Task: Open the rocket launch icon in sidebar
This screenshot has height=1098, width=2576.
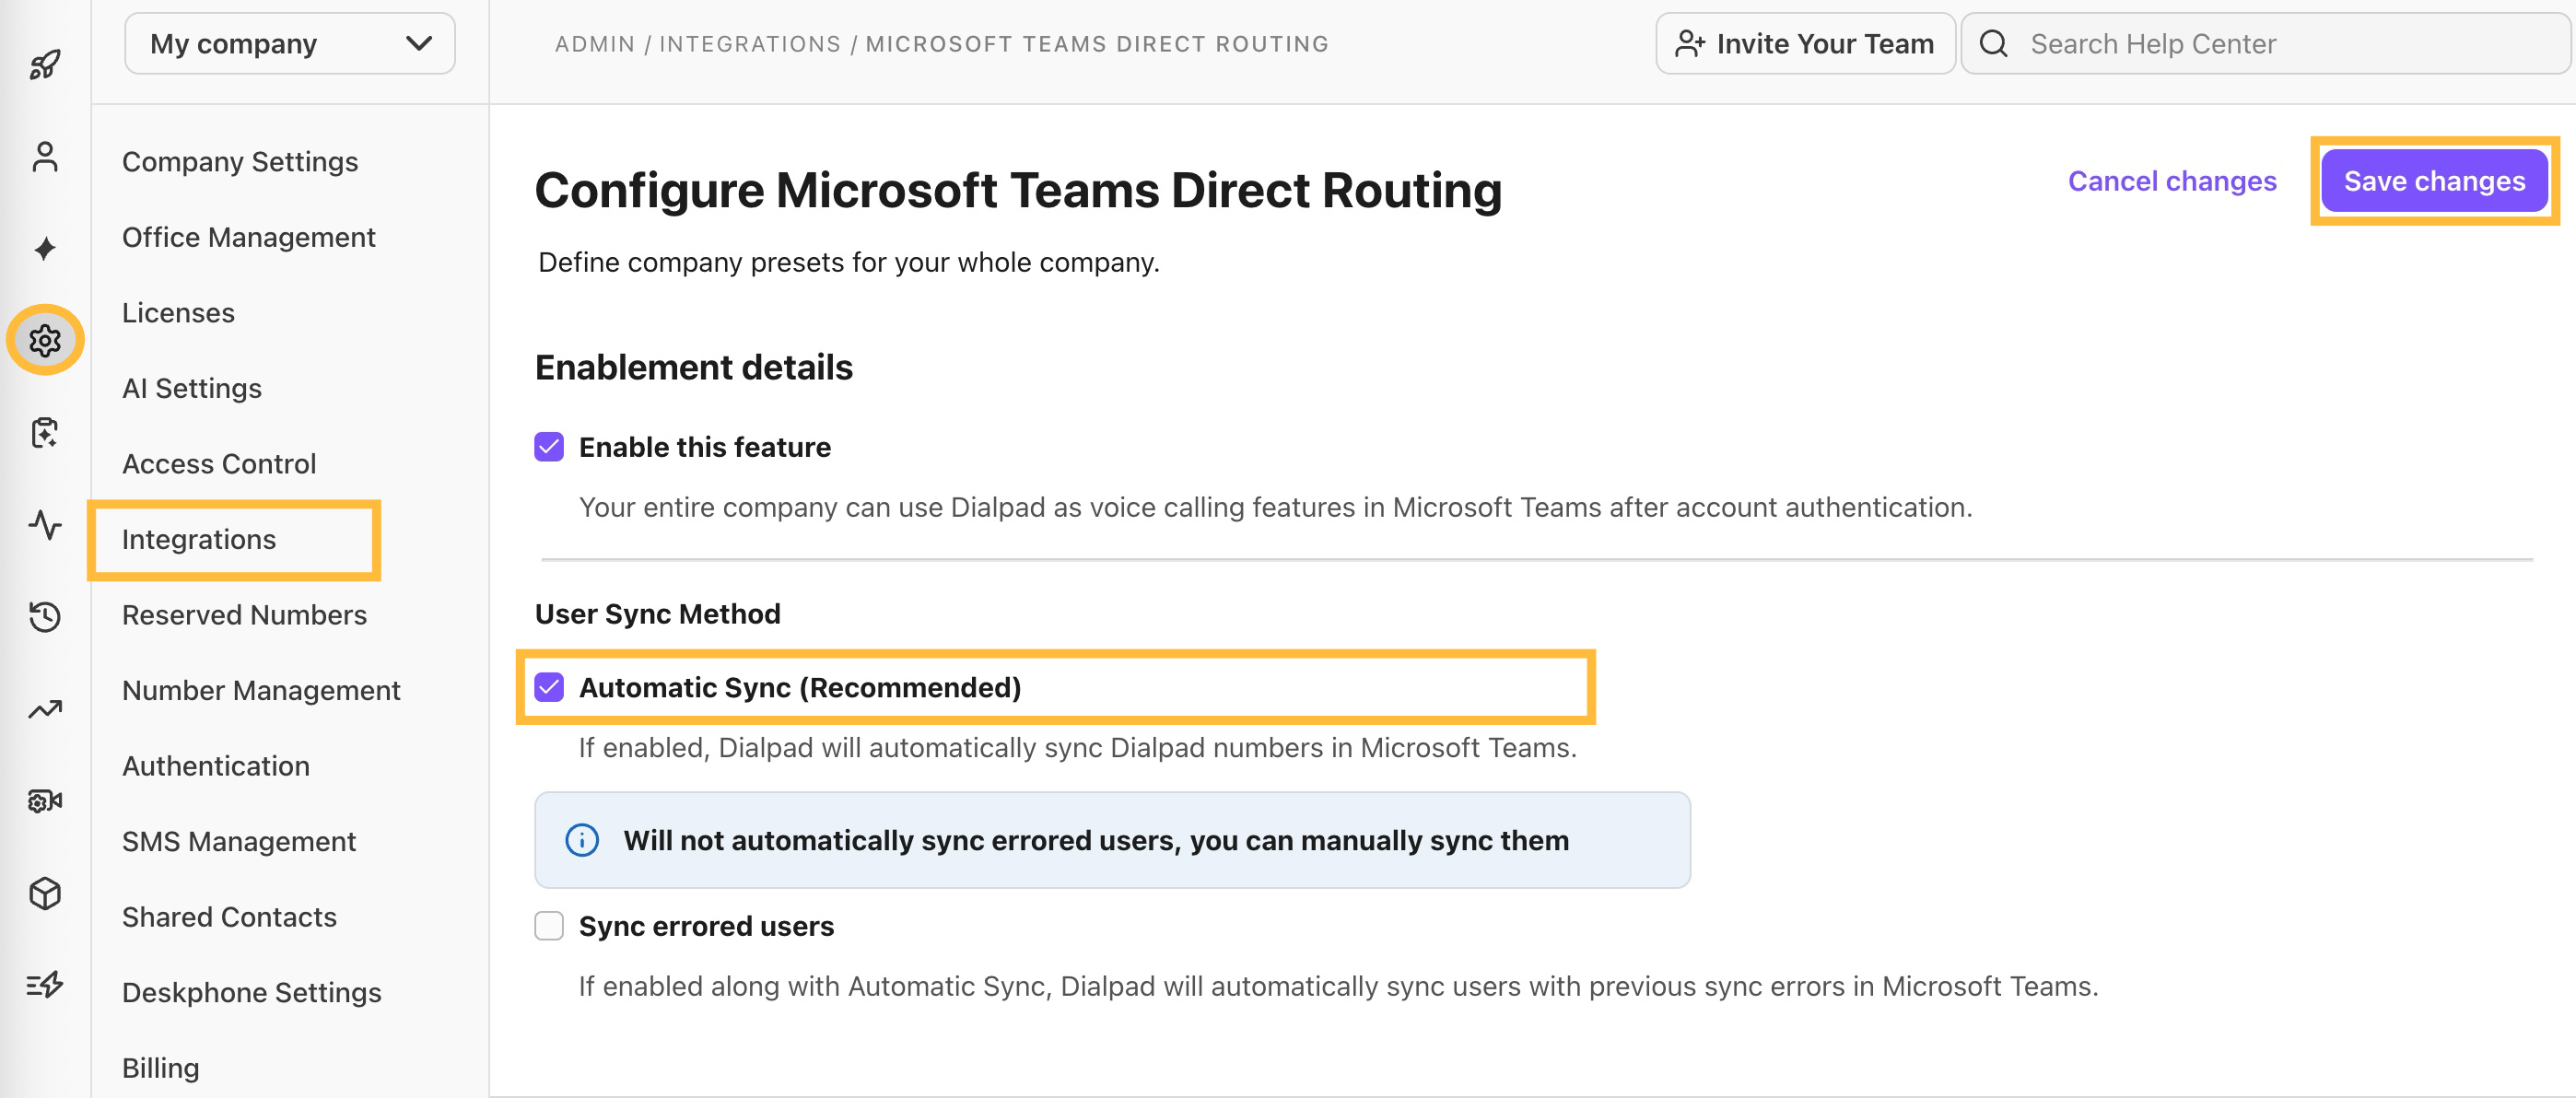Action: point(45,65)
